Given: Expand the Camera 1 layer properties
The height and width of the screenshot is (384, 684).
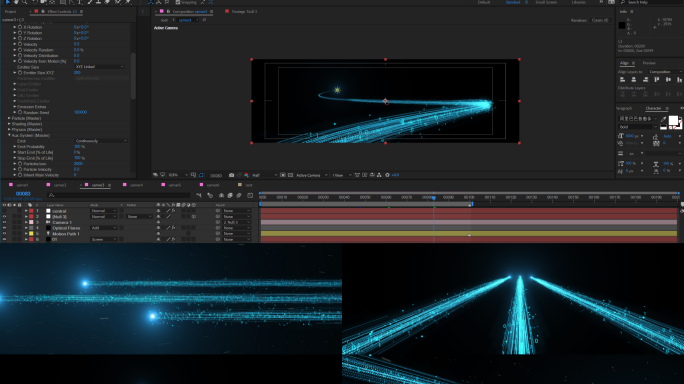Looking at the screenshot, I should pyautogui.click(x=26, y=222).
